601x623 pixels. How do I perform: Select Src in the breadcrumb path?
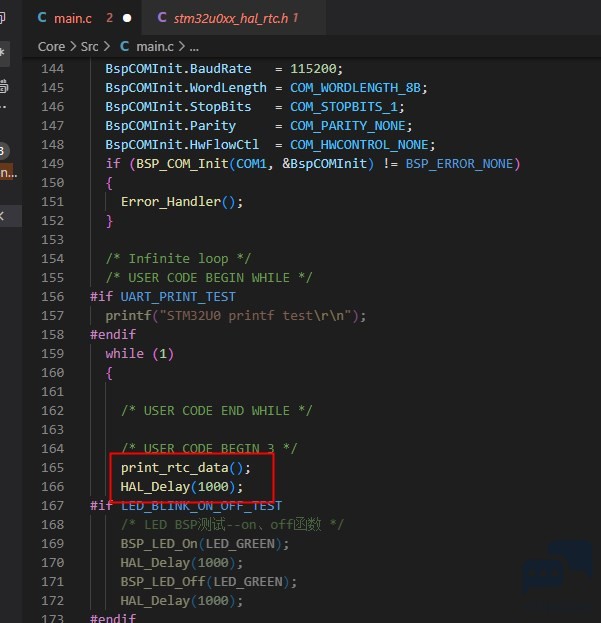click(89, 47)
